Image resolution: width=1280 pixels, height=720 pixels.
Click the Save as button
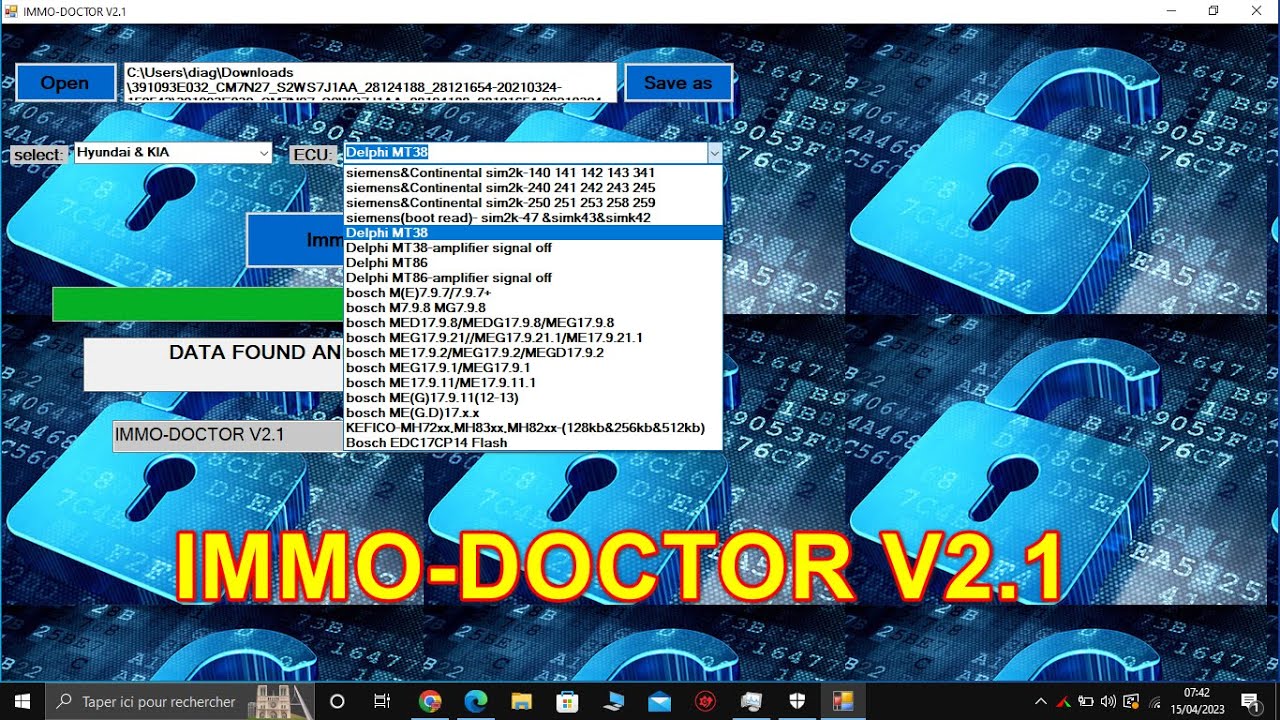pos(678,83)
